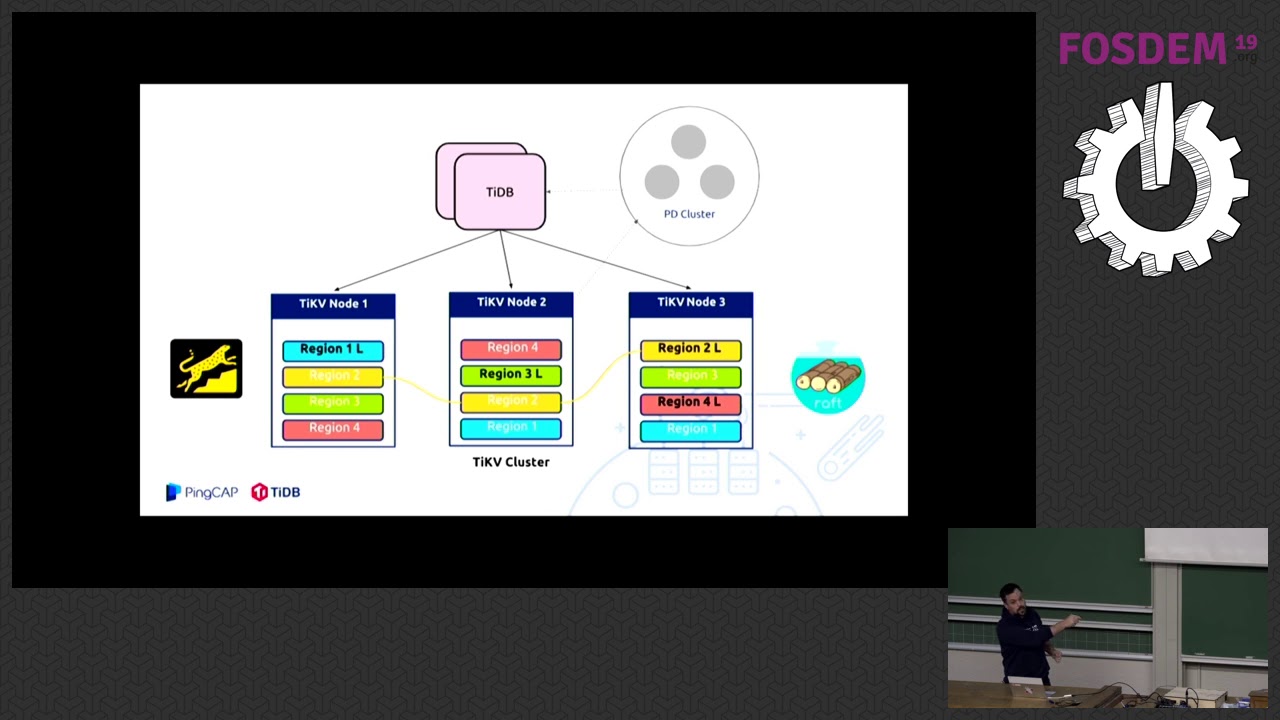Viewport: 1280px width, 720px height.
Task: Select green Region 3 in TiKV Node 1
Action: (333, 402)
